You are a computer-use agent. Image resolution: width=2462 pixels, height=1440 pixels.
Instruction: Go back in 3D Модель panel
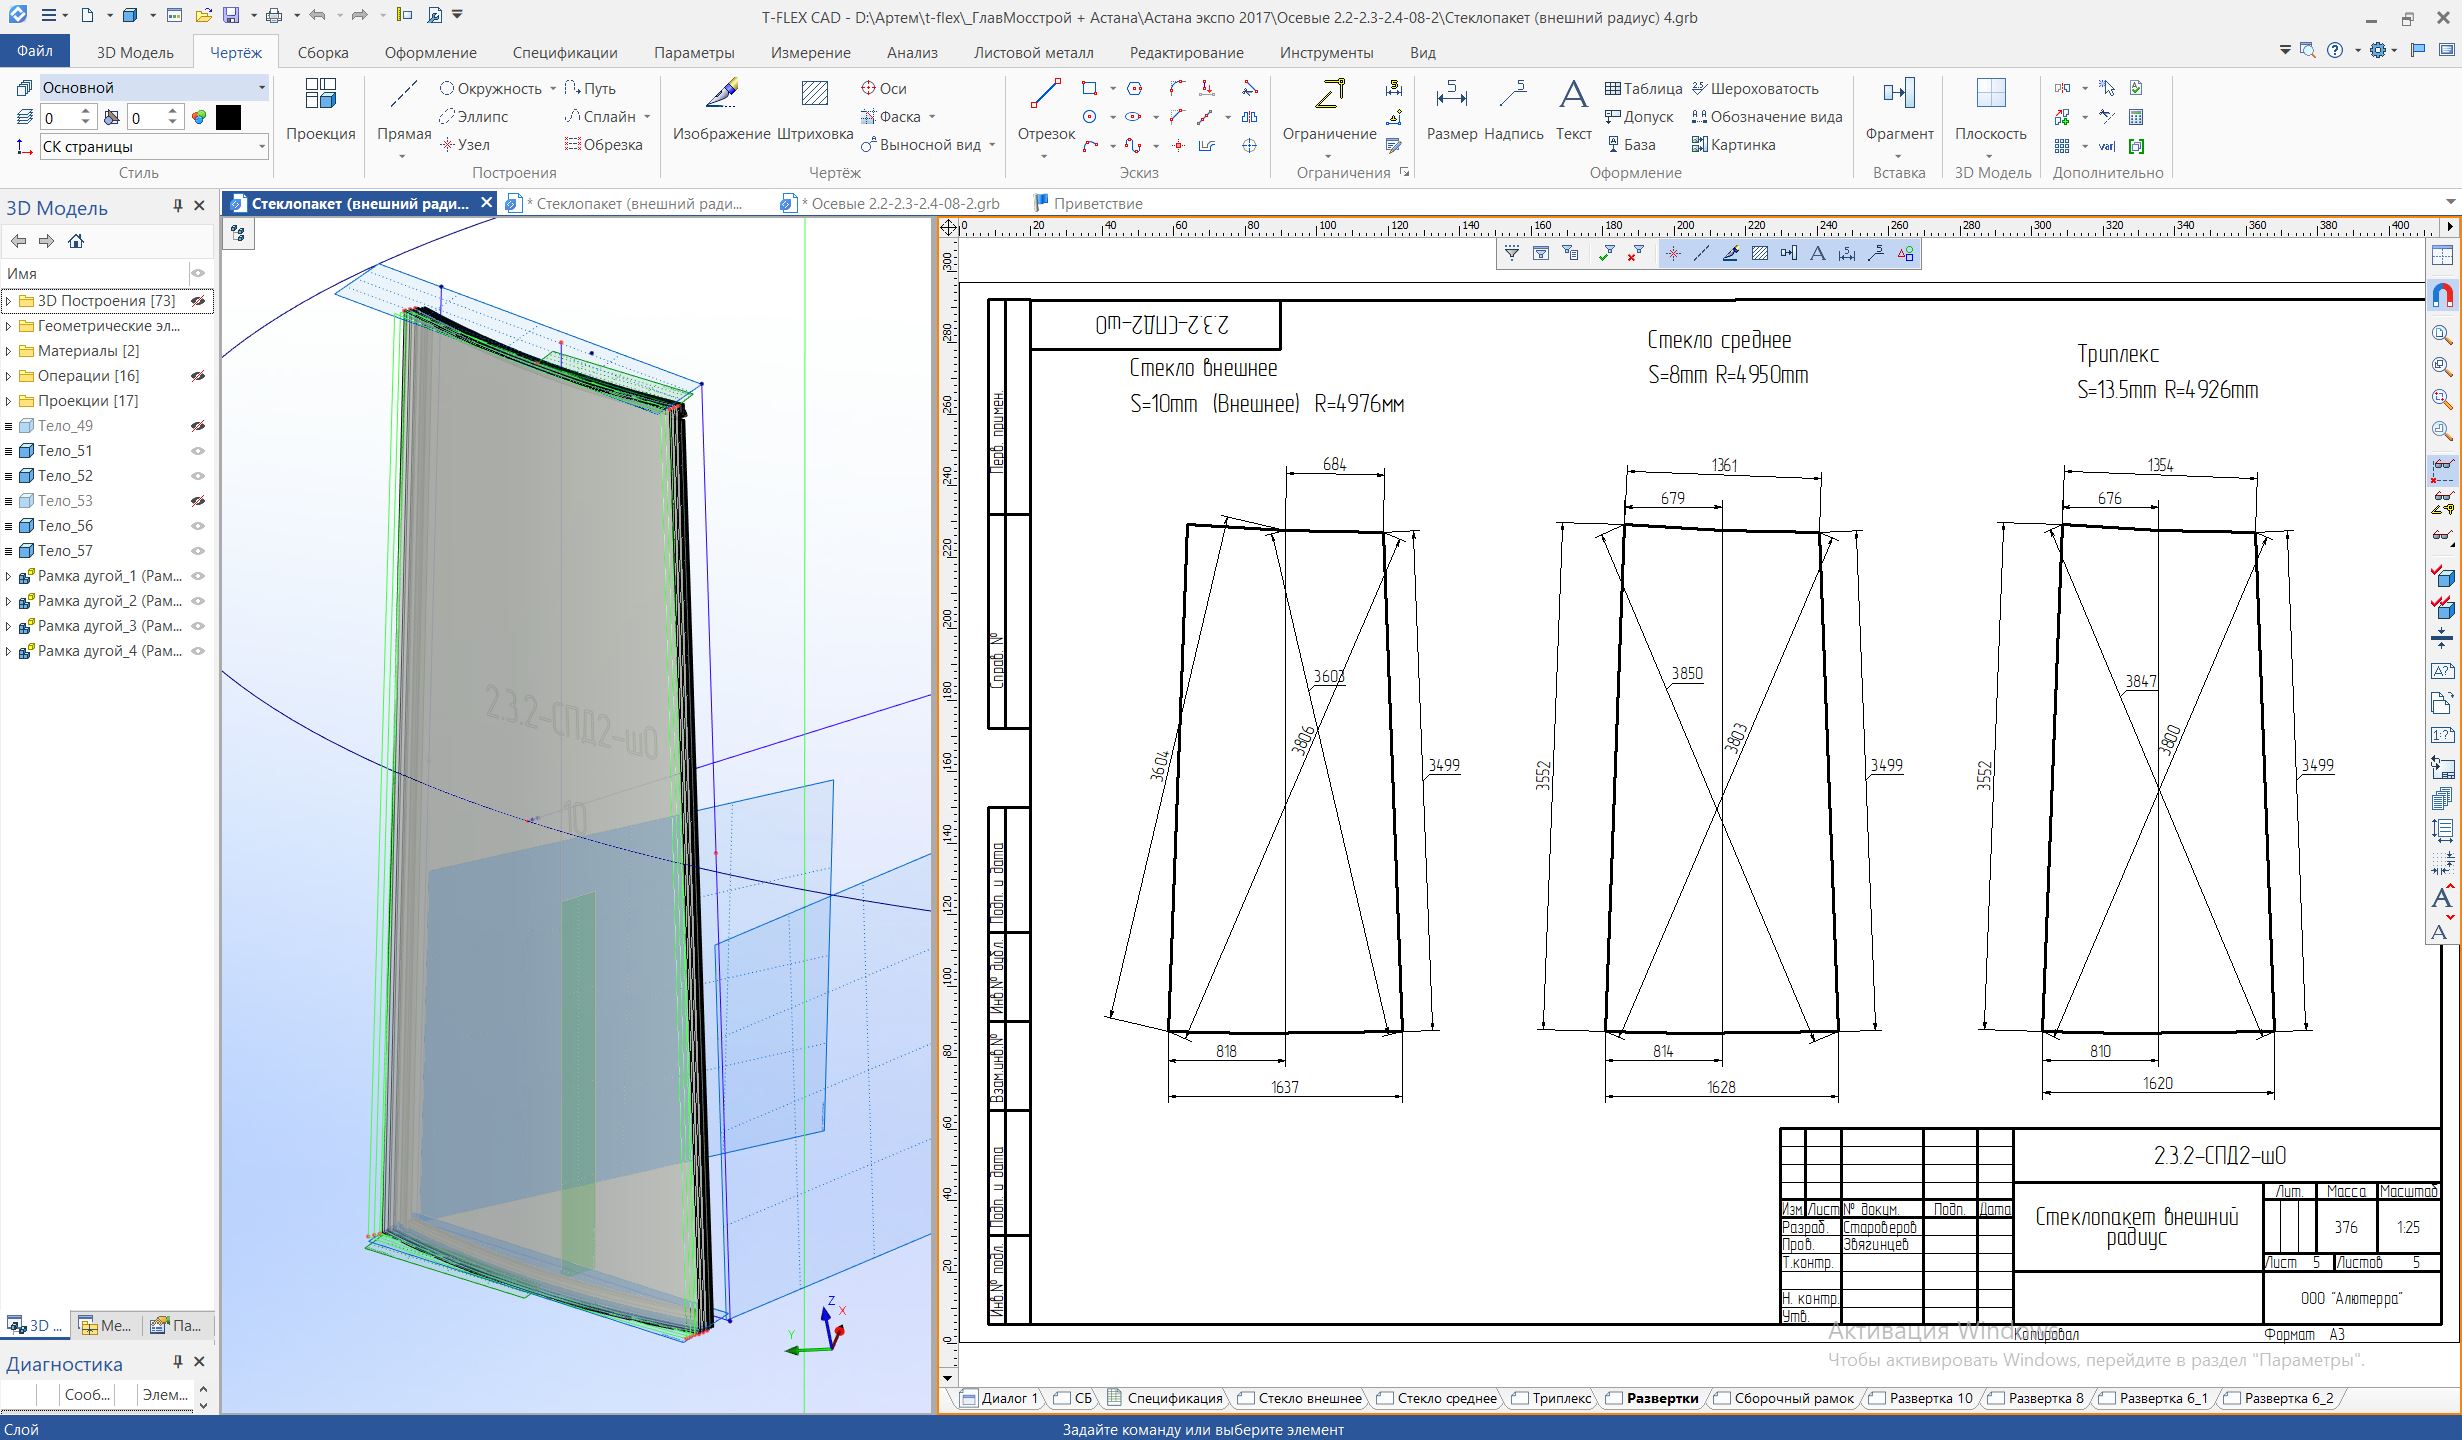click(x=17, y=241)
